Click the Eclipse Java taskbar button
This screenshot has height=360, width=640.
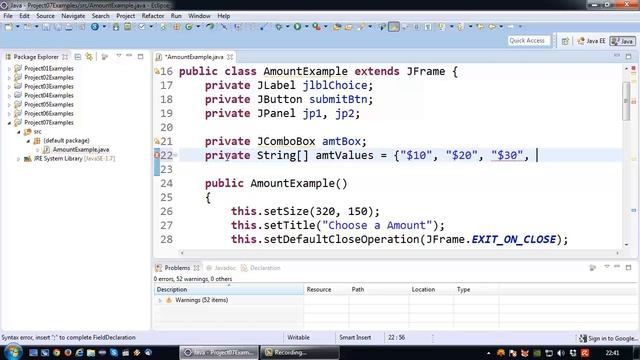pyautogui.click(x=219, y=352)
